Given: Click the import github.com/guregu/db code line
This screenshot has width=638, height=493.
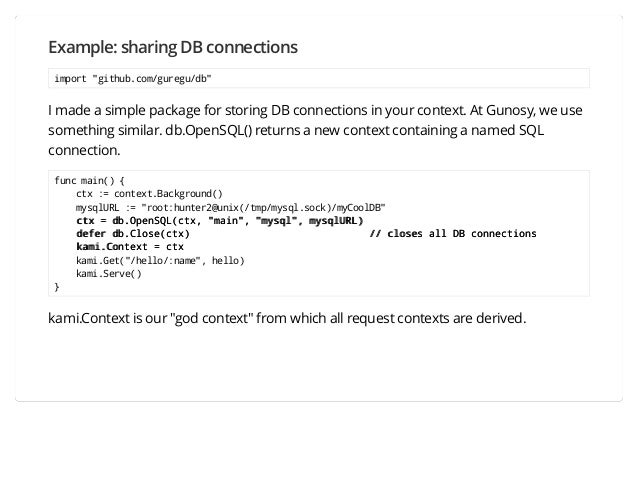Looking at the screenshot, I should (x=133, y=79).
